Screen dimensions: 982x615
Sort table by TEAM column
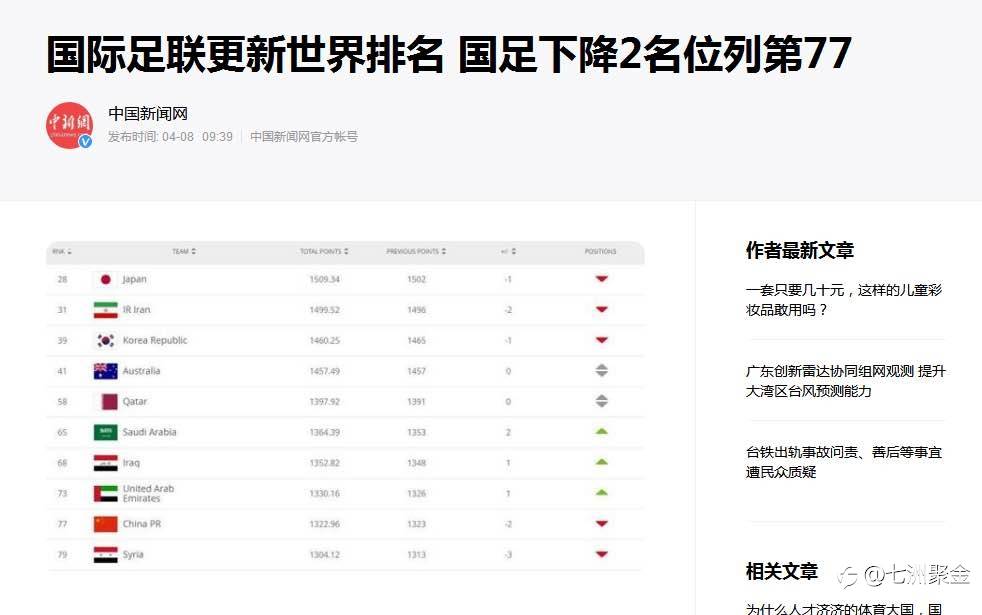pyautogui.click(x=184, y=252)
